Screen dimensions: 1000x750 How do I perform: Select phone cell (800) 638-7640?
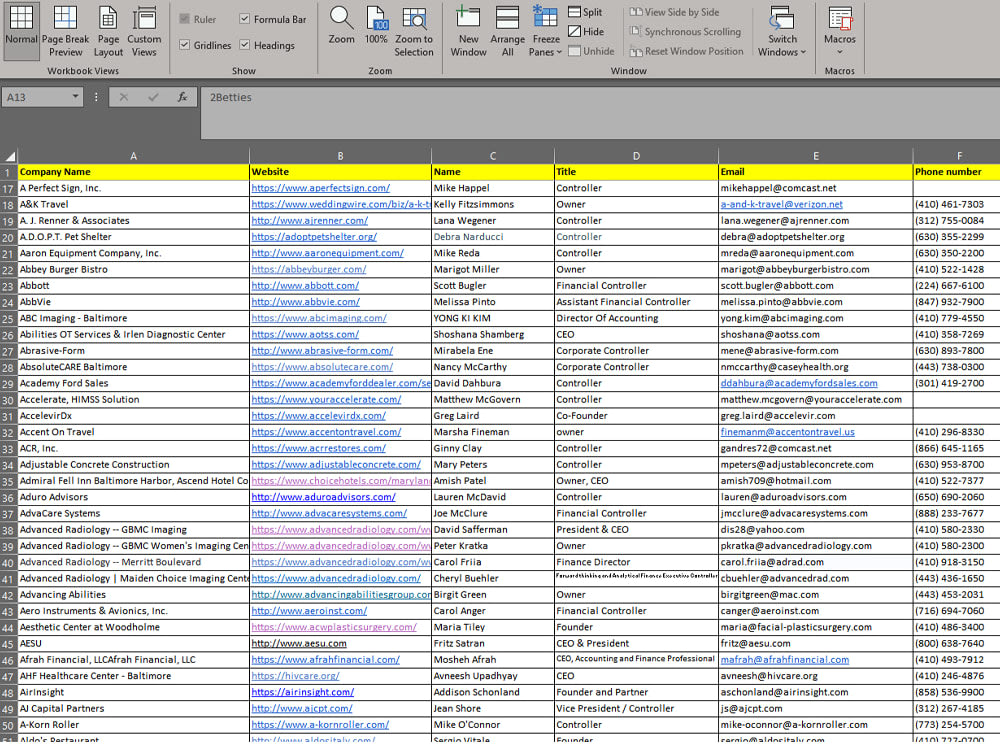956,643
